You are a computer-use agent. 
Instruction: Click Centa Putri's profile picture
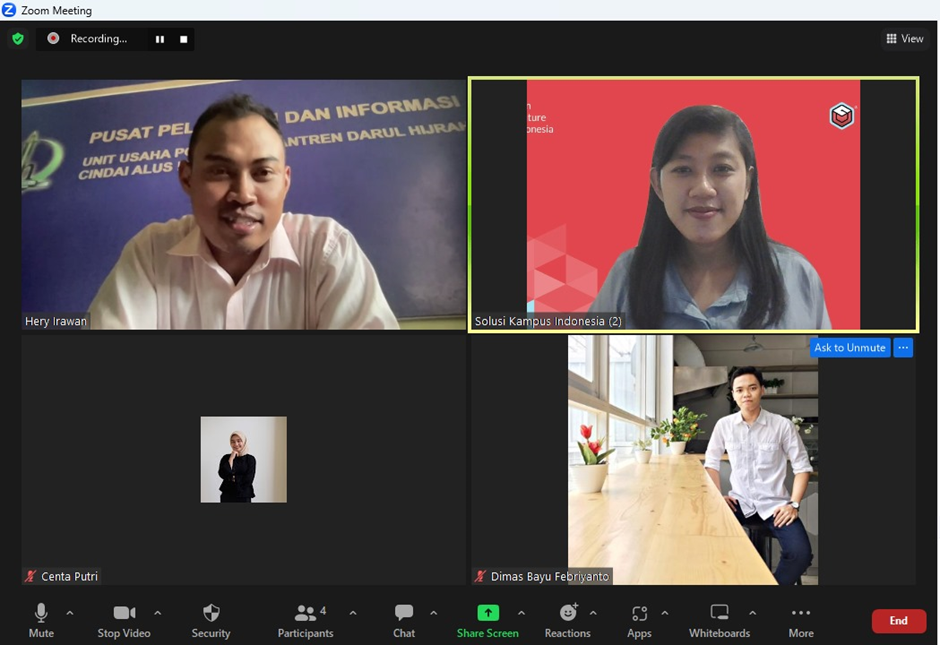click(243, 460)
